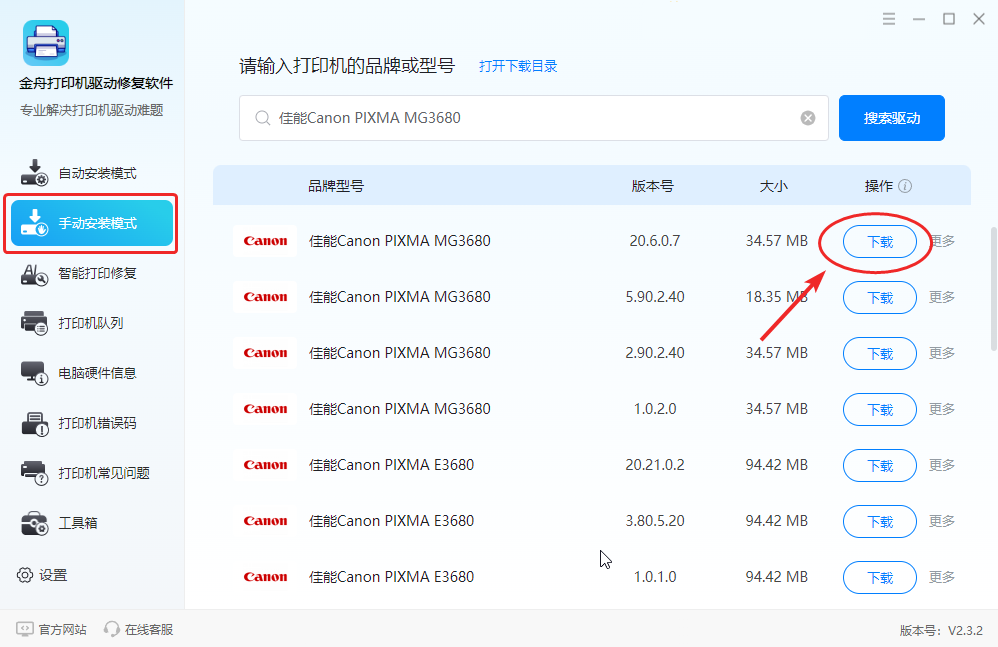
Task: Click Canon logo of version 2.90.2.40 row
Action: coord(265,353)
